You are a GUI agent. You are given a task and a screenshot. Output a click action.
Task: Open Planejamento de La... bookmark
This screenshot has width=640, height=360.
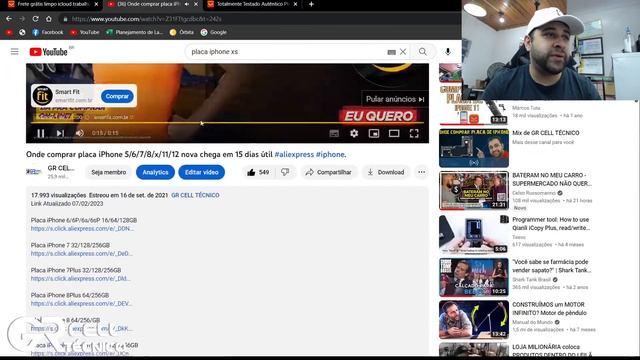tap(135, 32)
